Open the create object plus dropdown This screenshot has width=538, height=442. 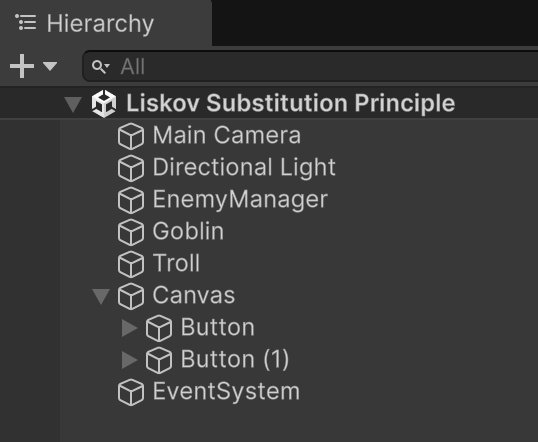(33, 66)
